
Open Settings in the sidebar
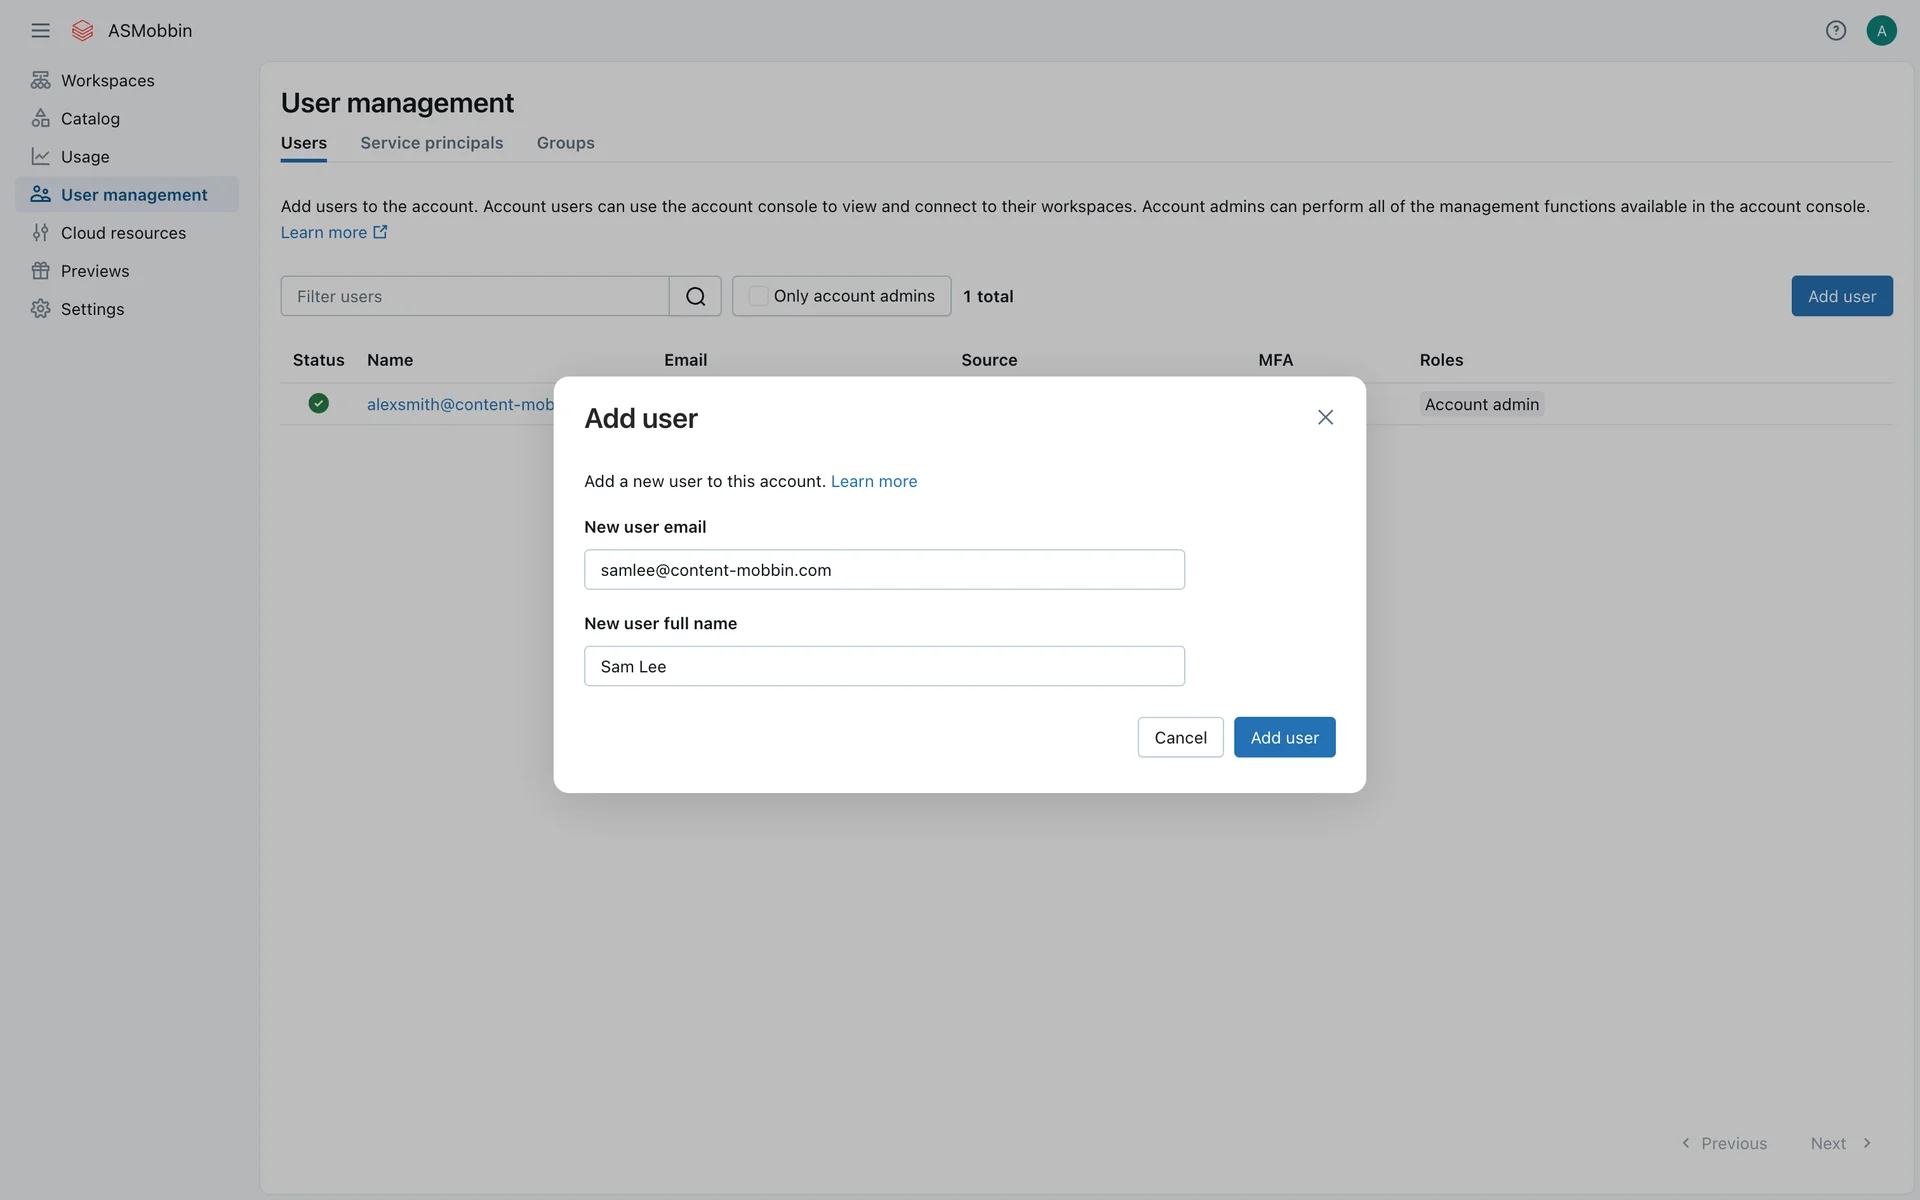[92, 309]
